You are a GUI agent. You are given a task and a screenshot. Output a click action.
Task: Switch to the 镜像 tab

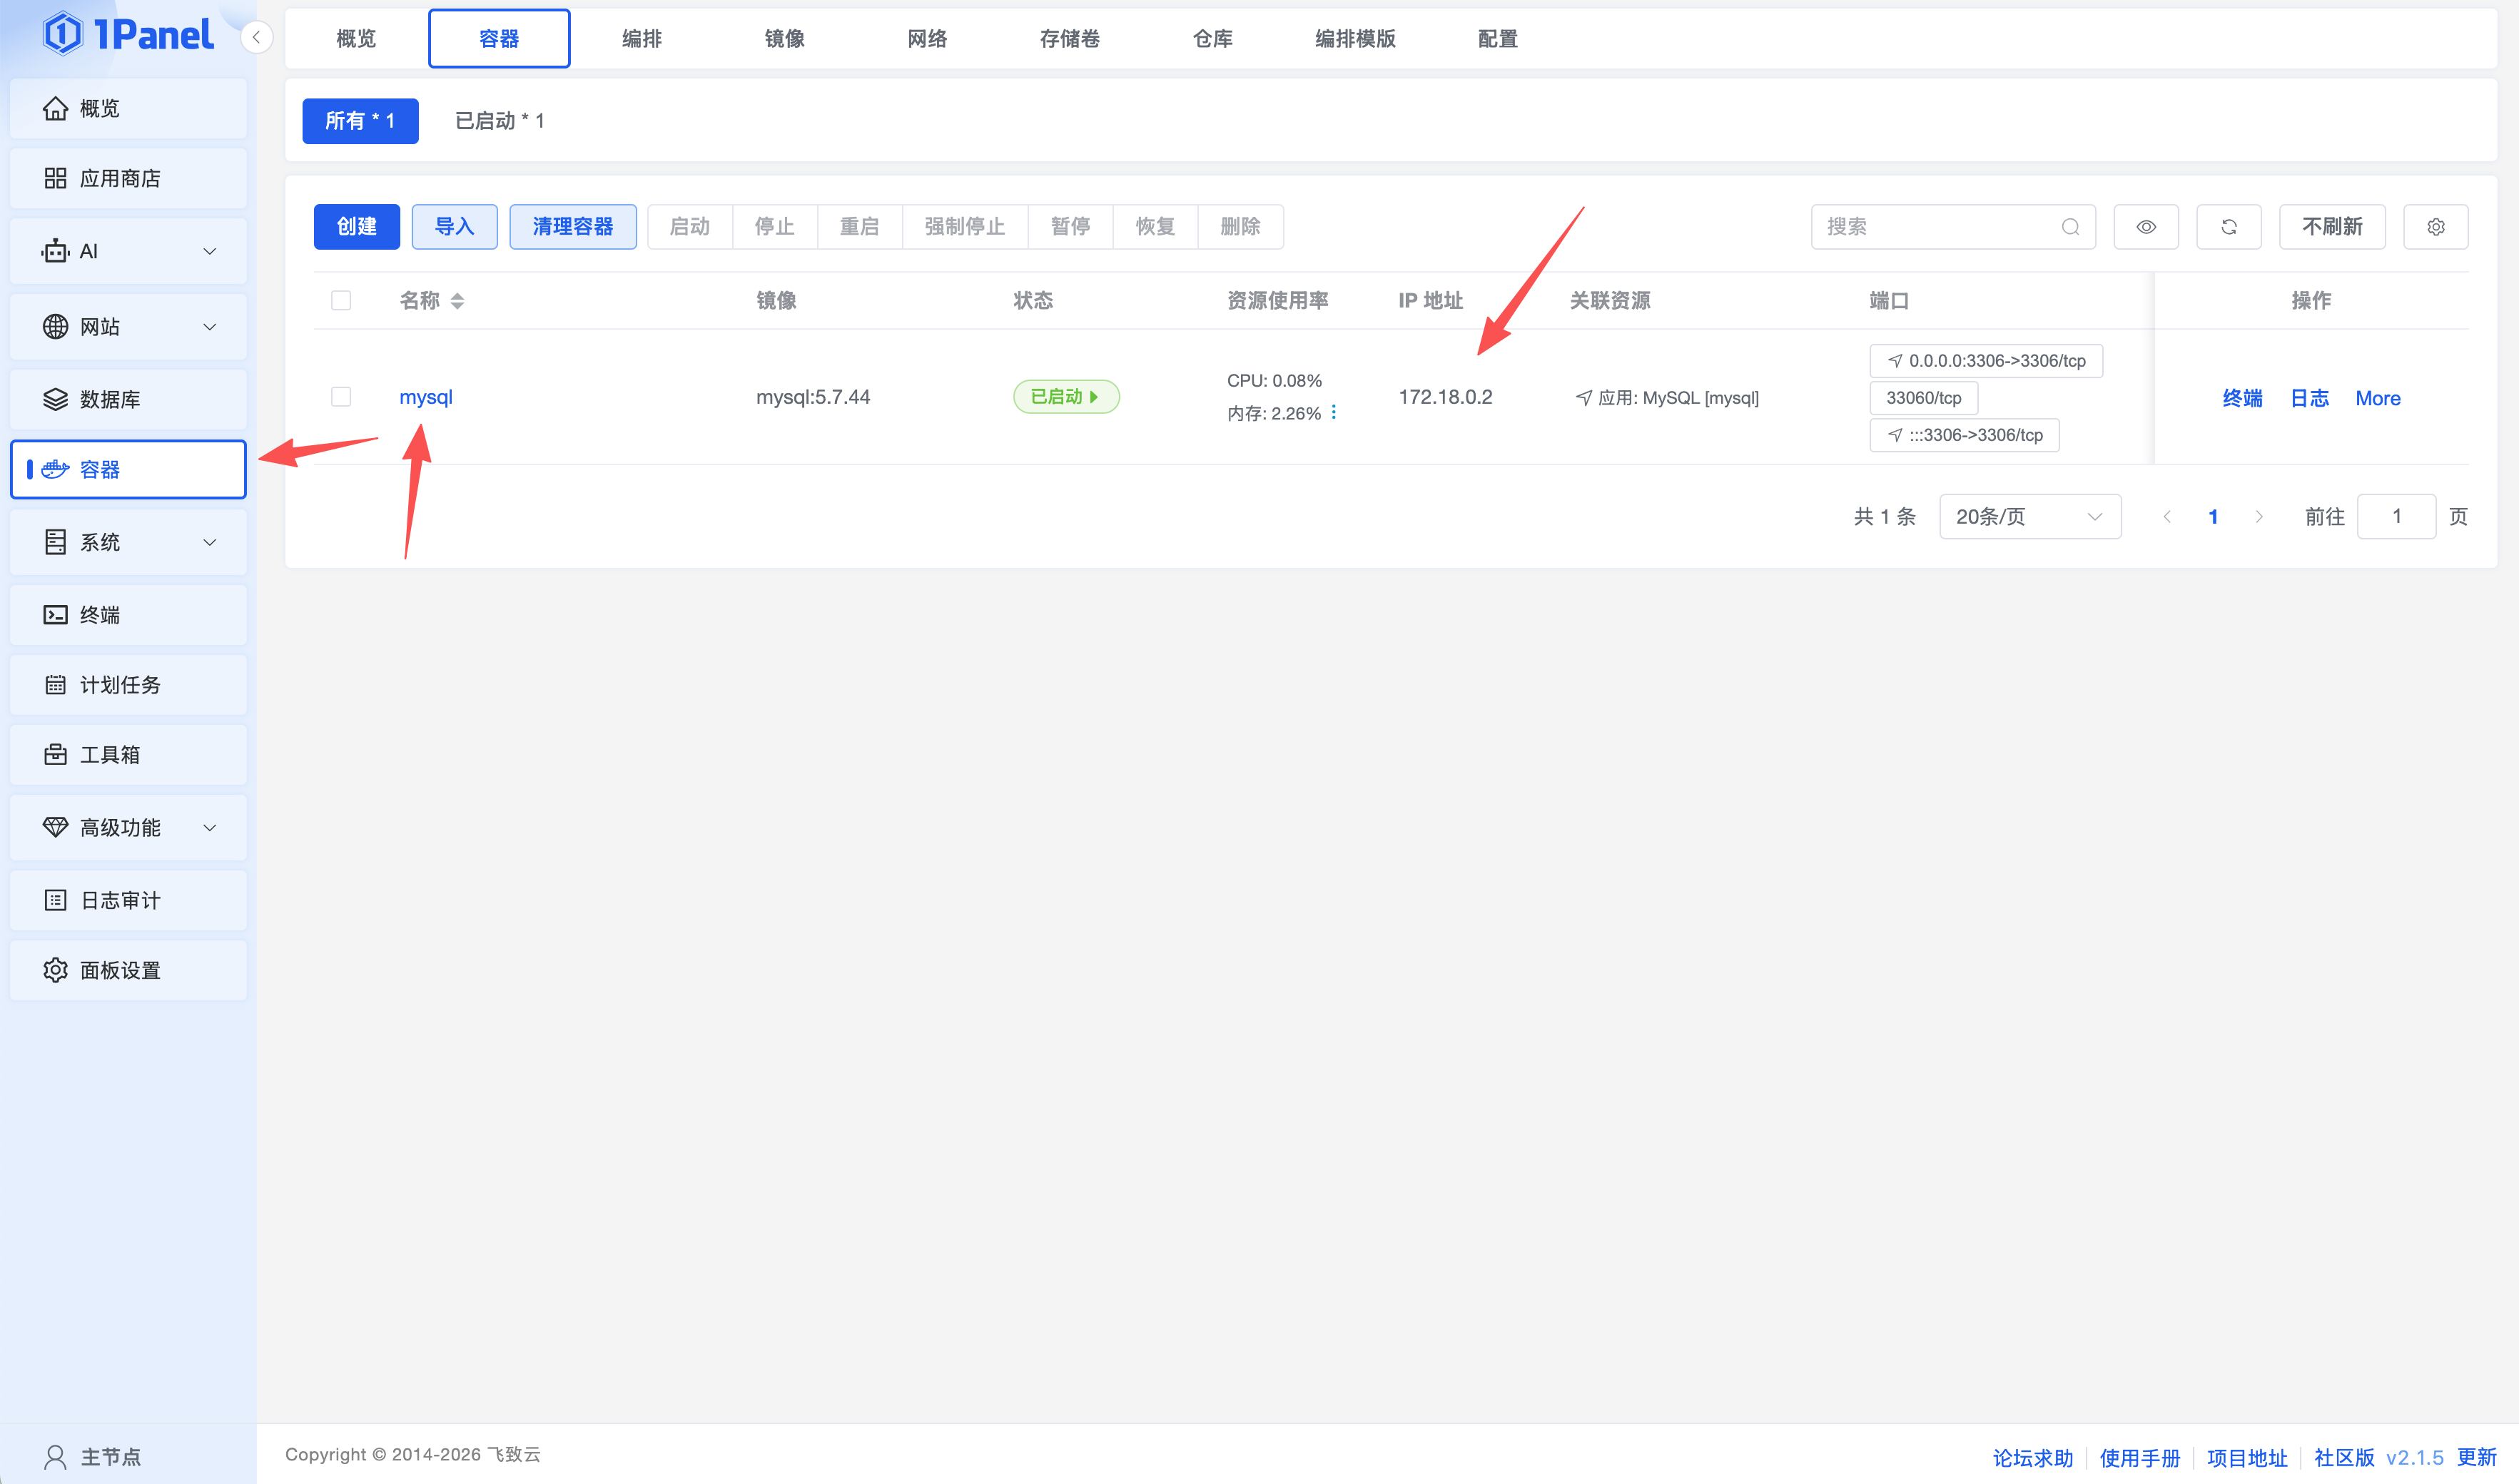point(784,39)
